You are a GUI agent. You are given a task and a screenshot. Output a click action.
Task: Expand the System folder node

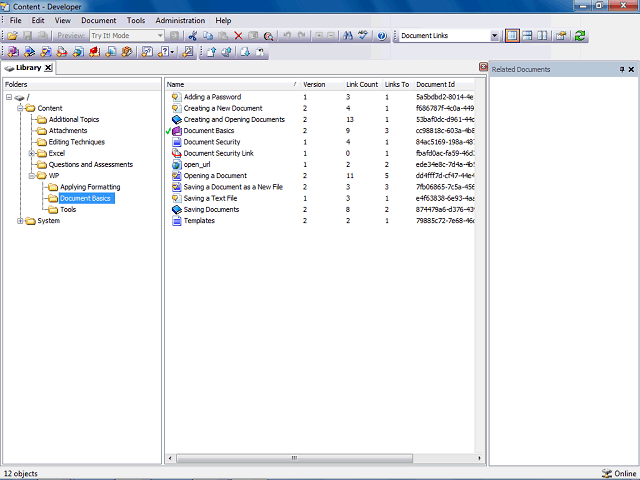pyautogui.click(x=20, y=221)
